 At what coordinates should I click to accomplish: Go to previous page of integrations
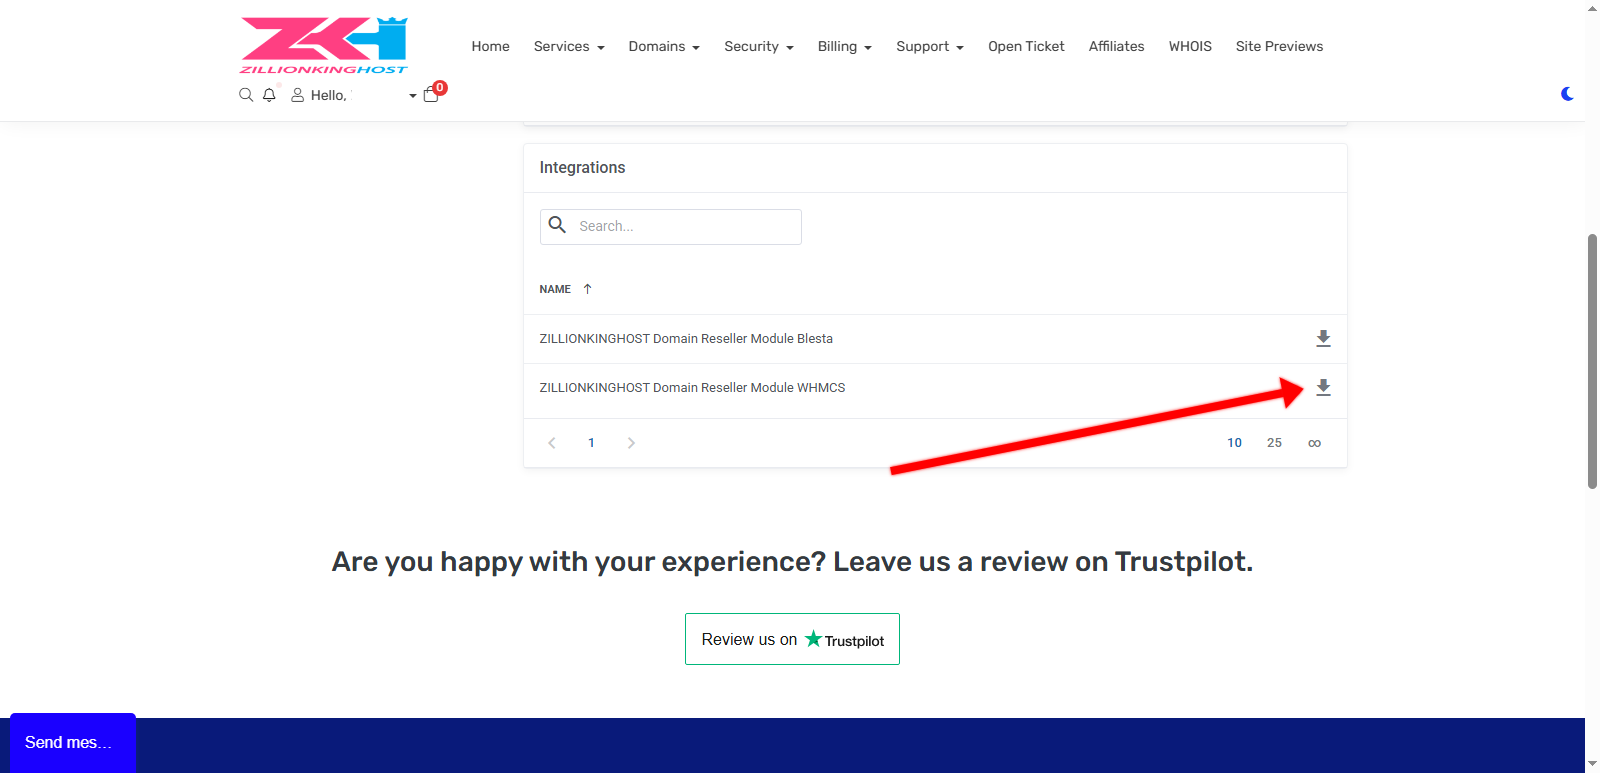[552, 443]
